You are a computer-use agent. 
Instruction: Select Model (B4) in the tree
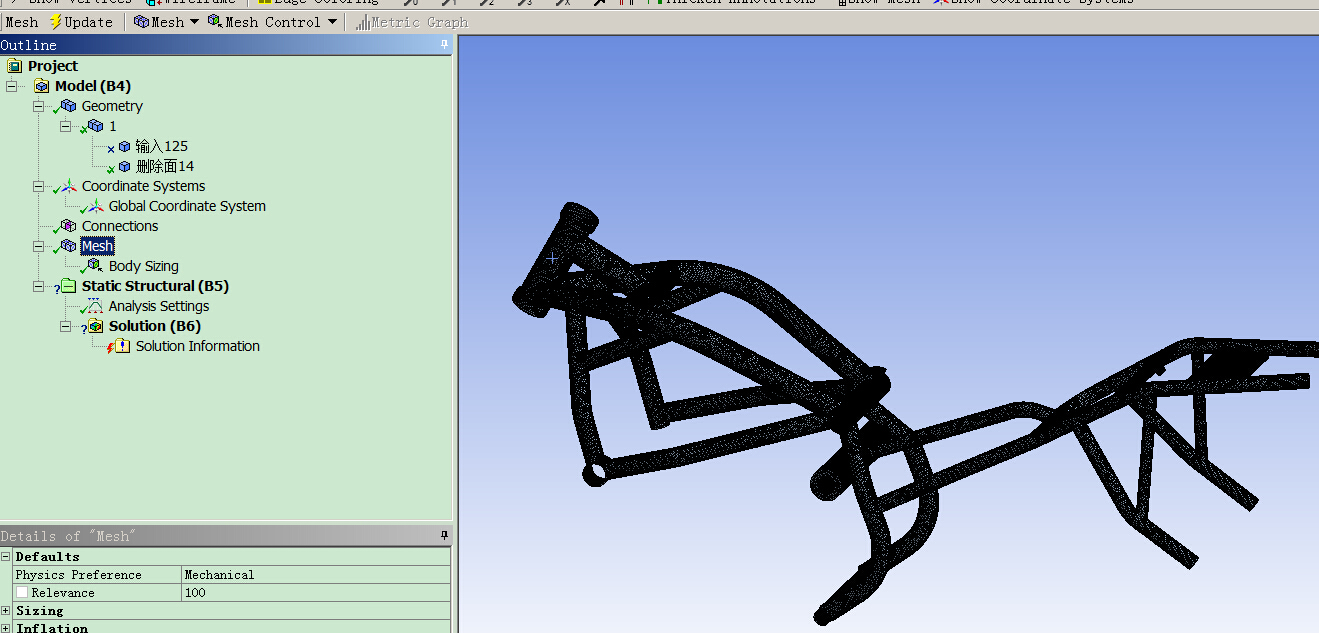(x=93, y=86)
